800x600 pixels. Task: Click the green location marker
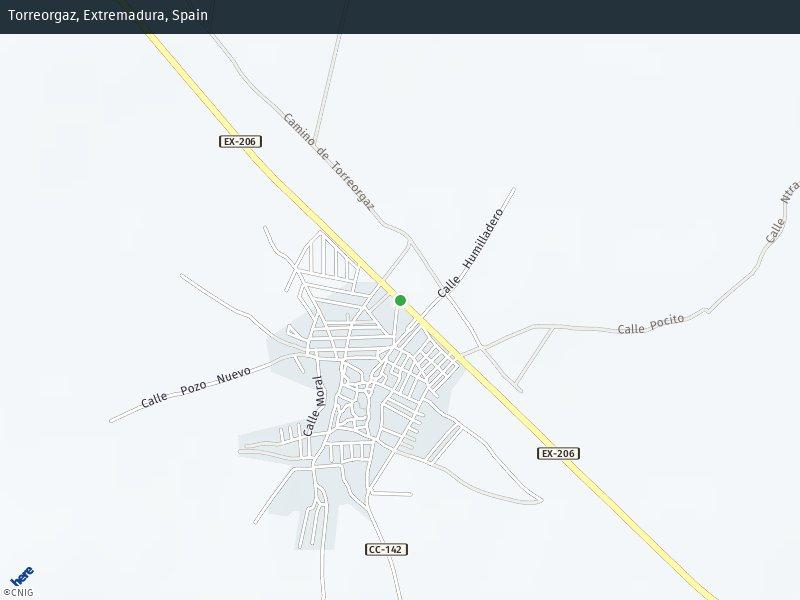400,300
